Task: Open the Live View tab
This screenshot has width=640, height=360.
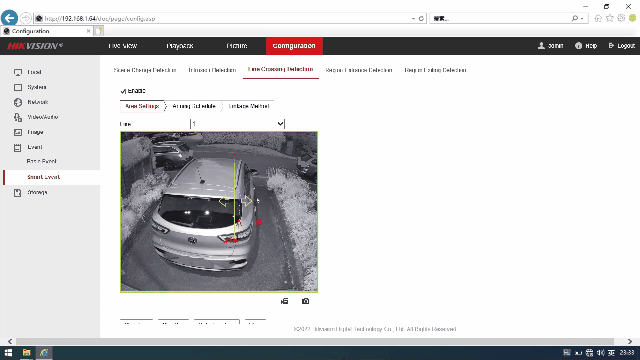Action: point(122,46)
